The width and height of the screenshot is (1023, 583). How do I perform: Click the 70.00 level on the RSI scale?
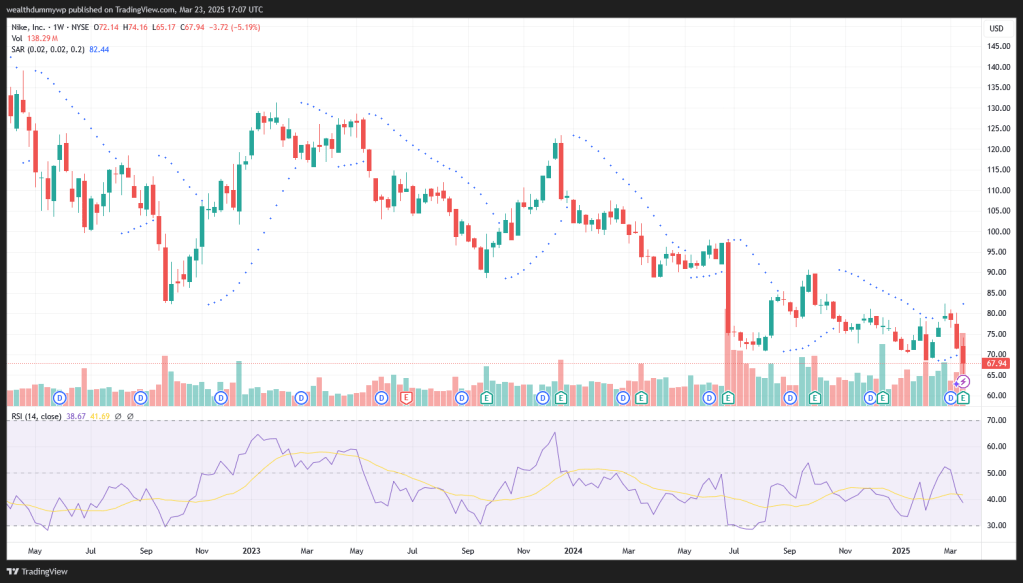tap(996, 421)
